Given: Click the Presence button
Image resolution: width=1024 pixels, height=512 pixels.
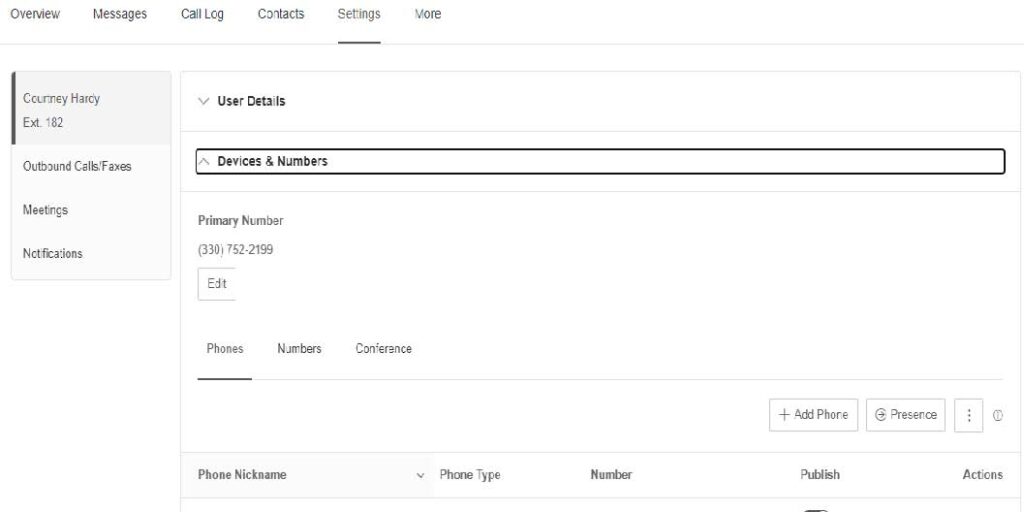Looking at the screenshot, I should coord(906,415).
